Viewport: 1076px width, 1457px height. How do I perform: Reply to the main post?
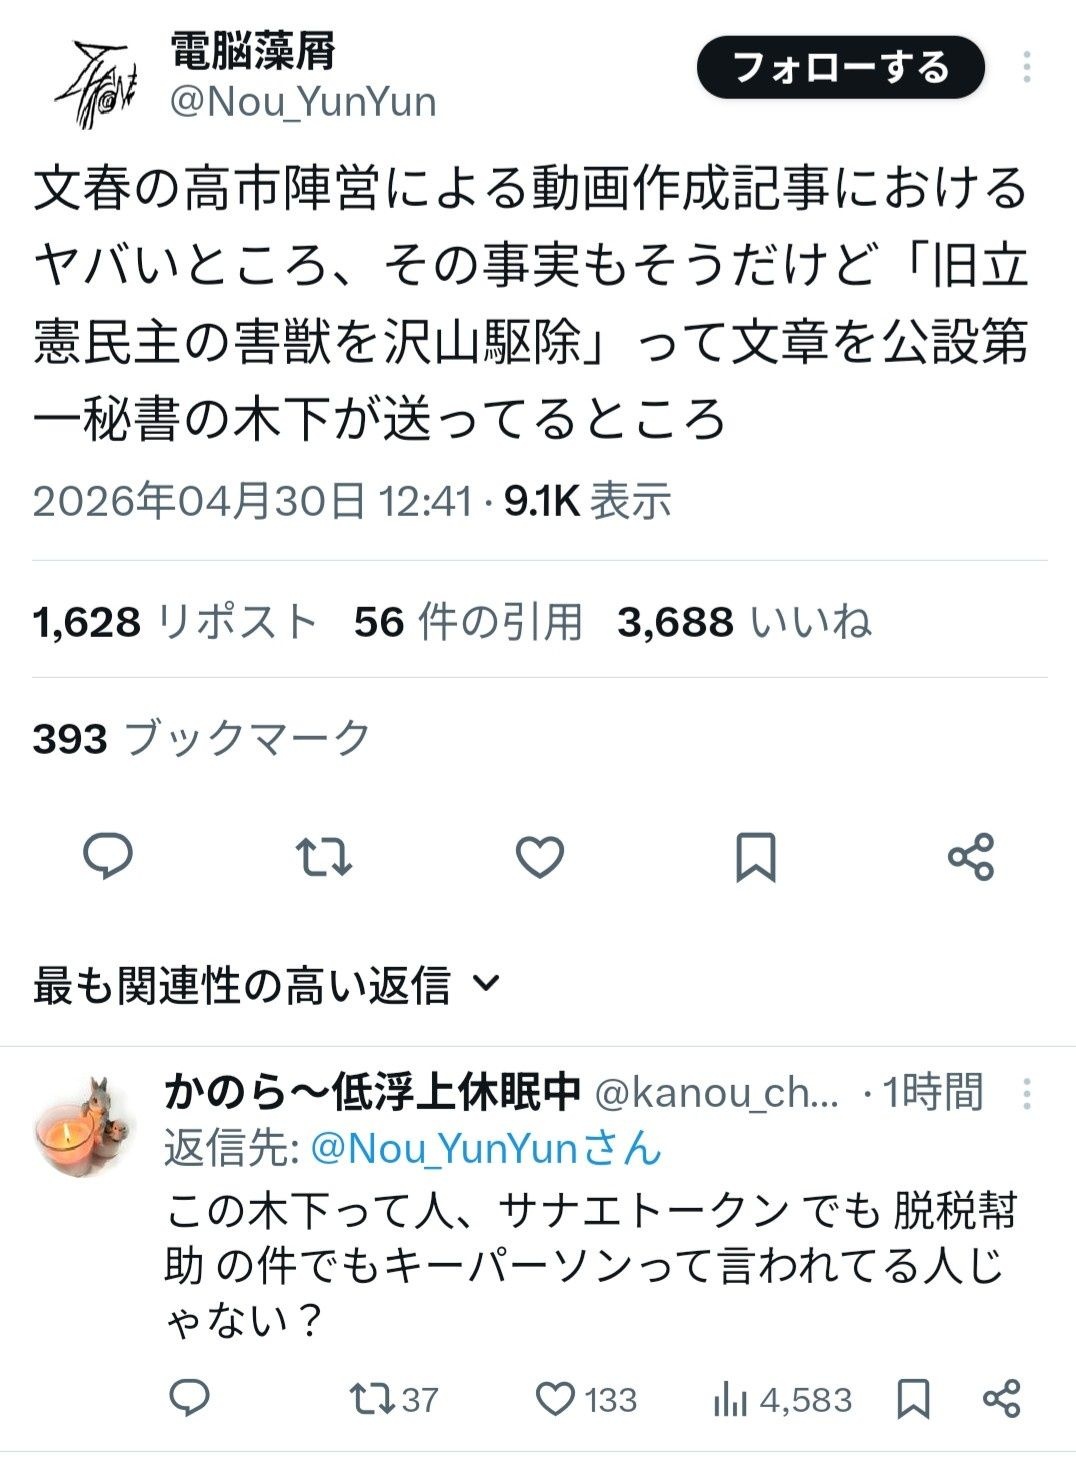coord(107,857)
